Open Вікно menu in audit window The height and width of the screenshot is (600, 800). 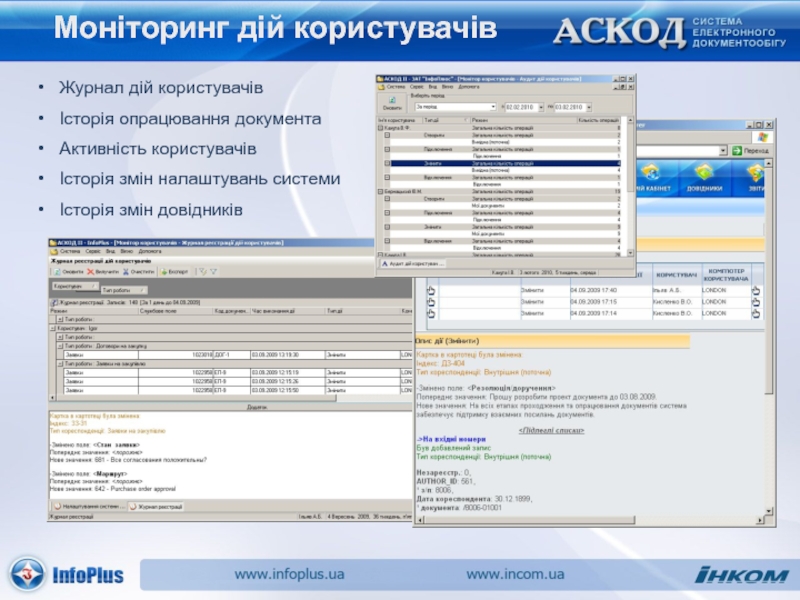click(x=447, y=87)
